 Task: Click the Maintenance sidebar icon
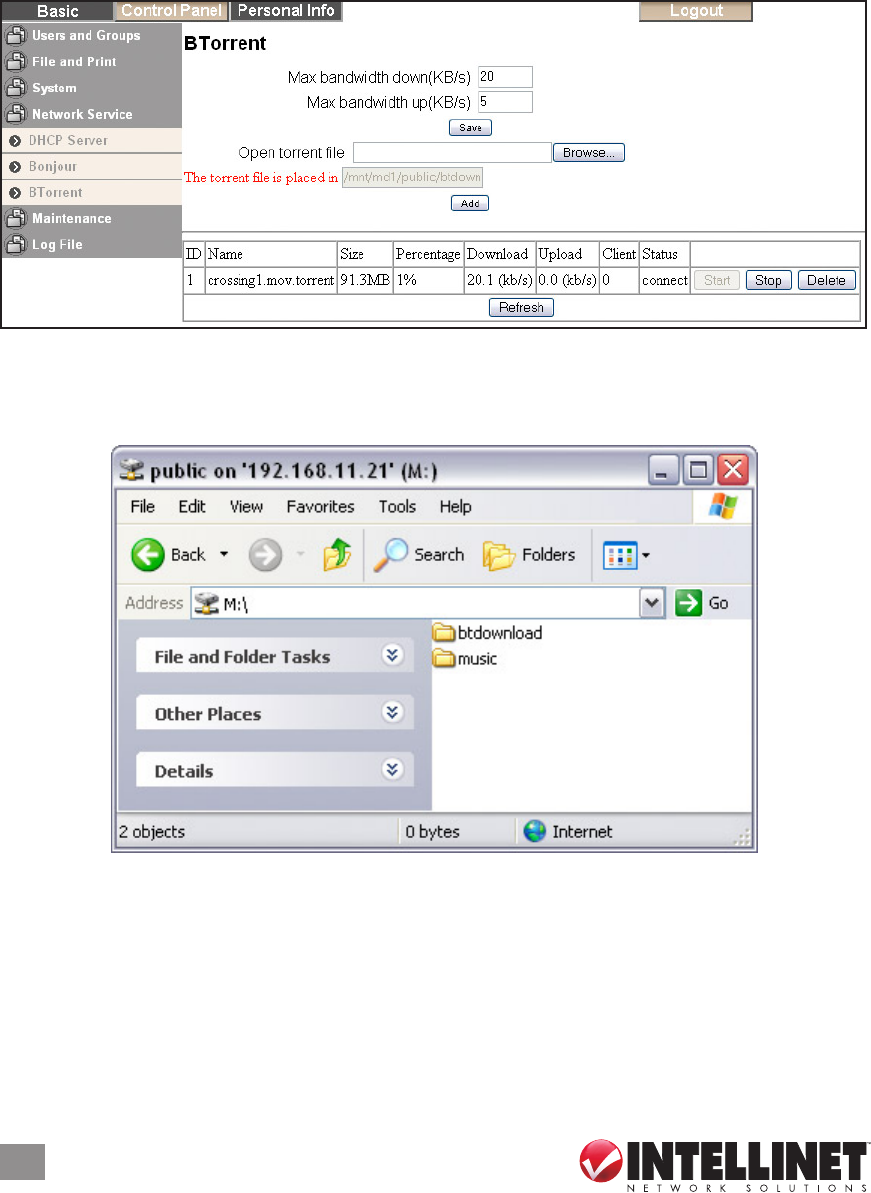pyautogui.click(x=15, y=218)
